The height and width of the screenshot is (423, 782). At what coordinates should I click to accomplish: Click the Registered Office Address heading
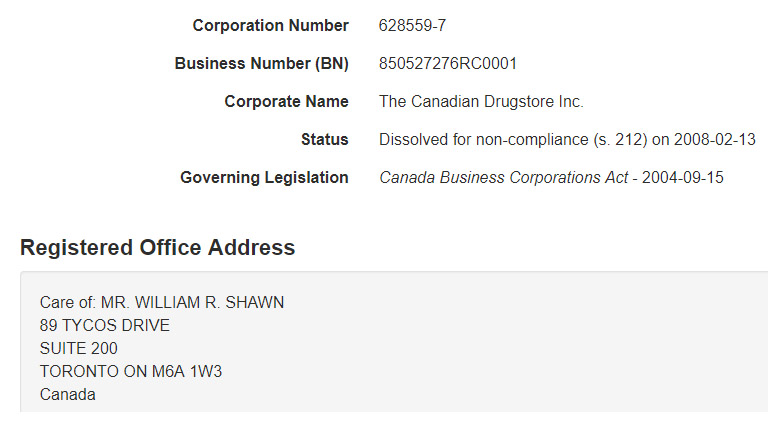point(158,247)
